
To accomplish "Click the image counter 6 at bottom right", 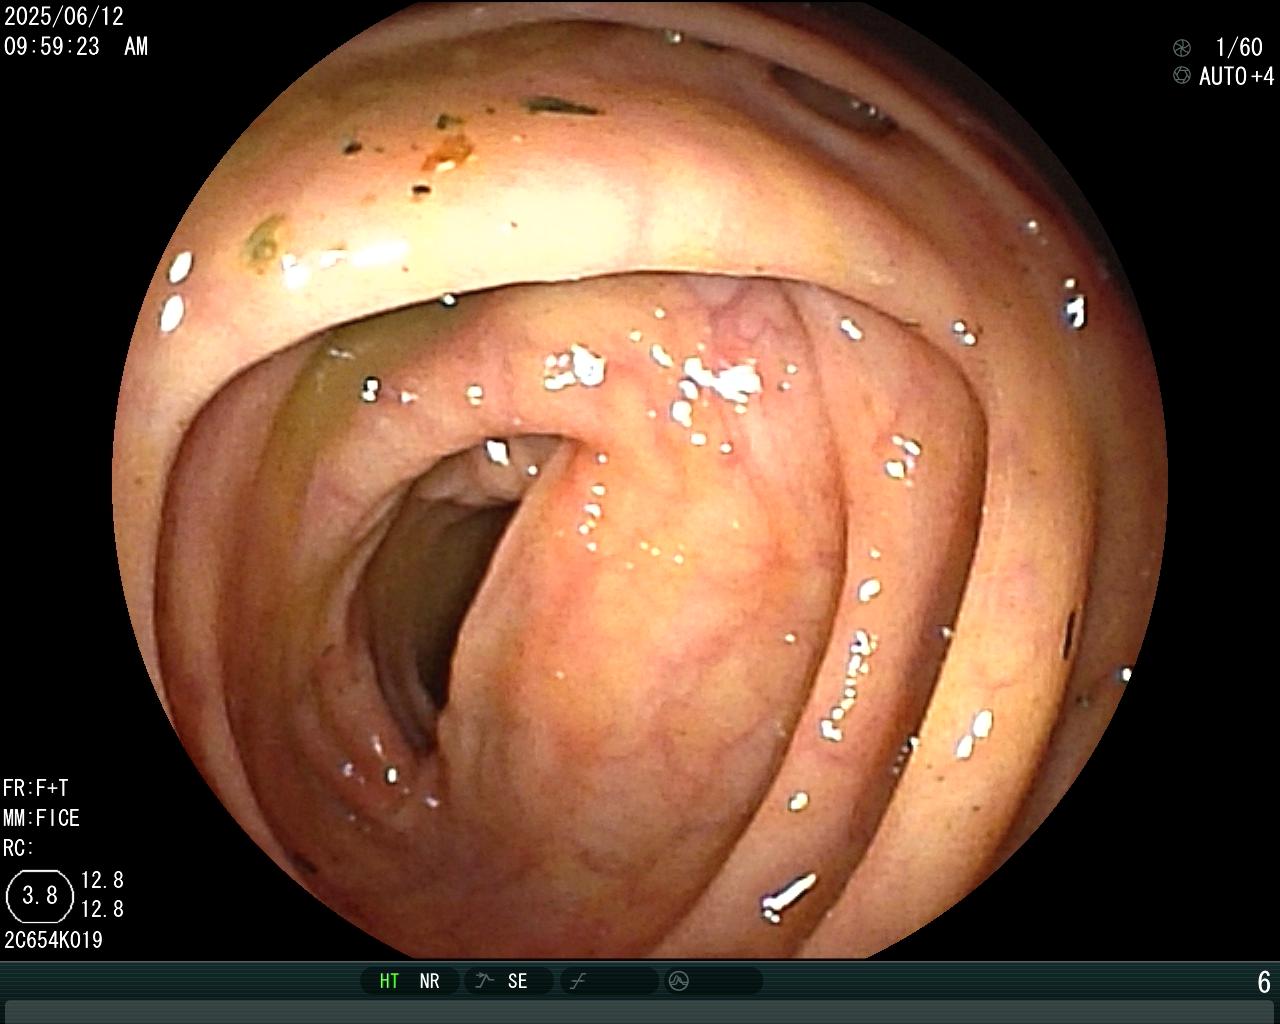I will 1264,982.
